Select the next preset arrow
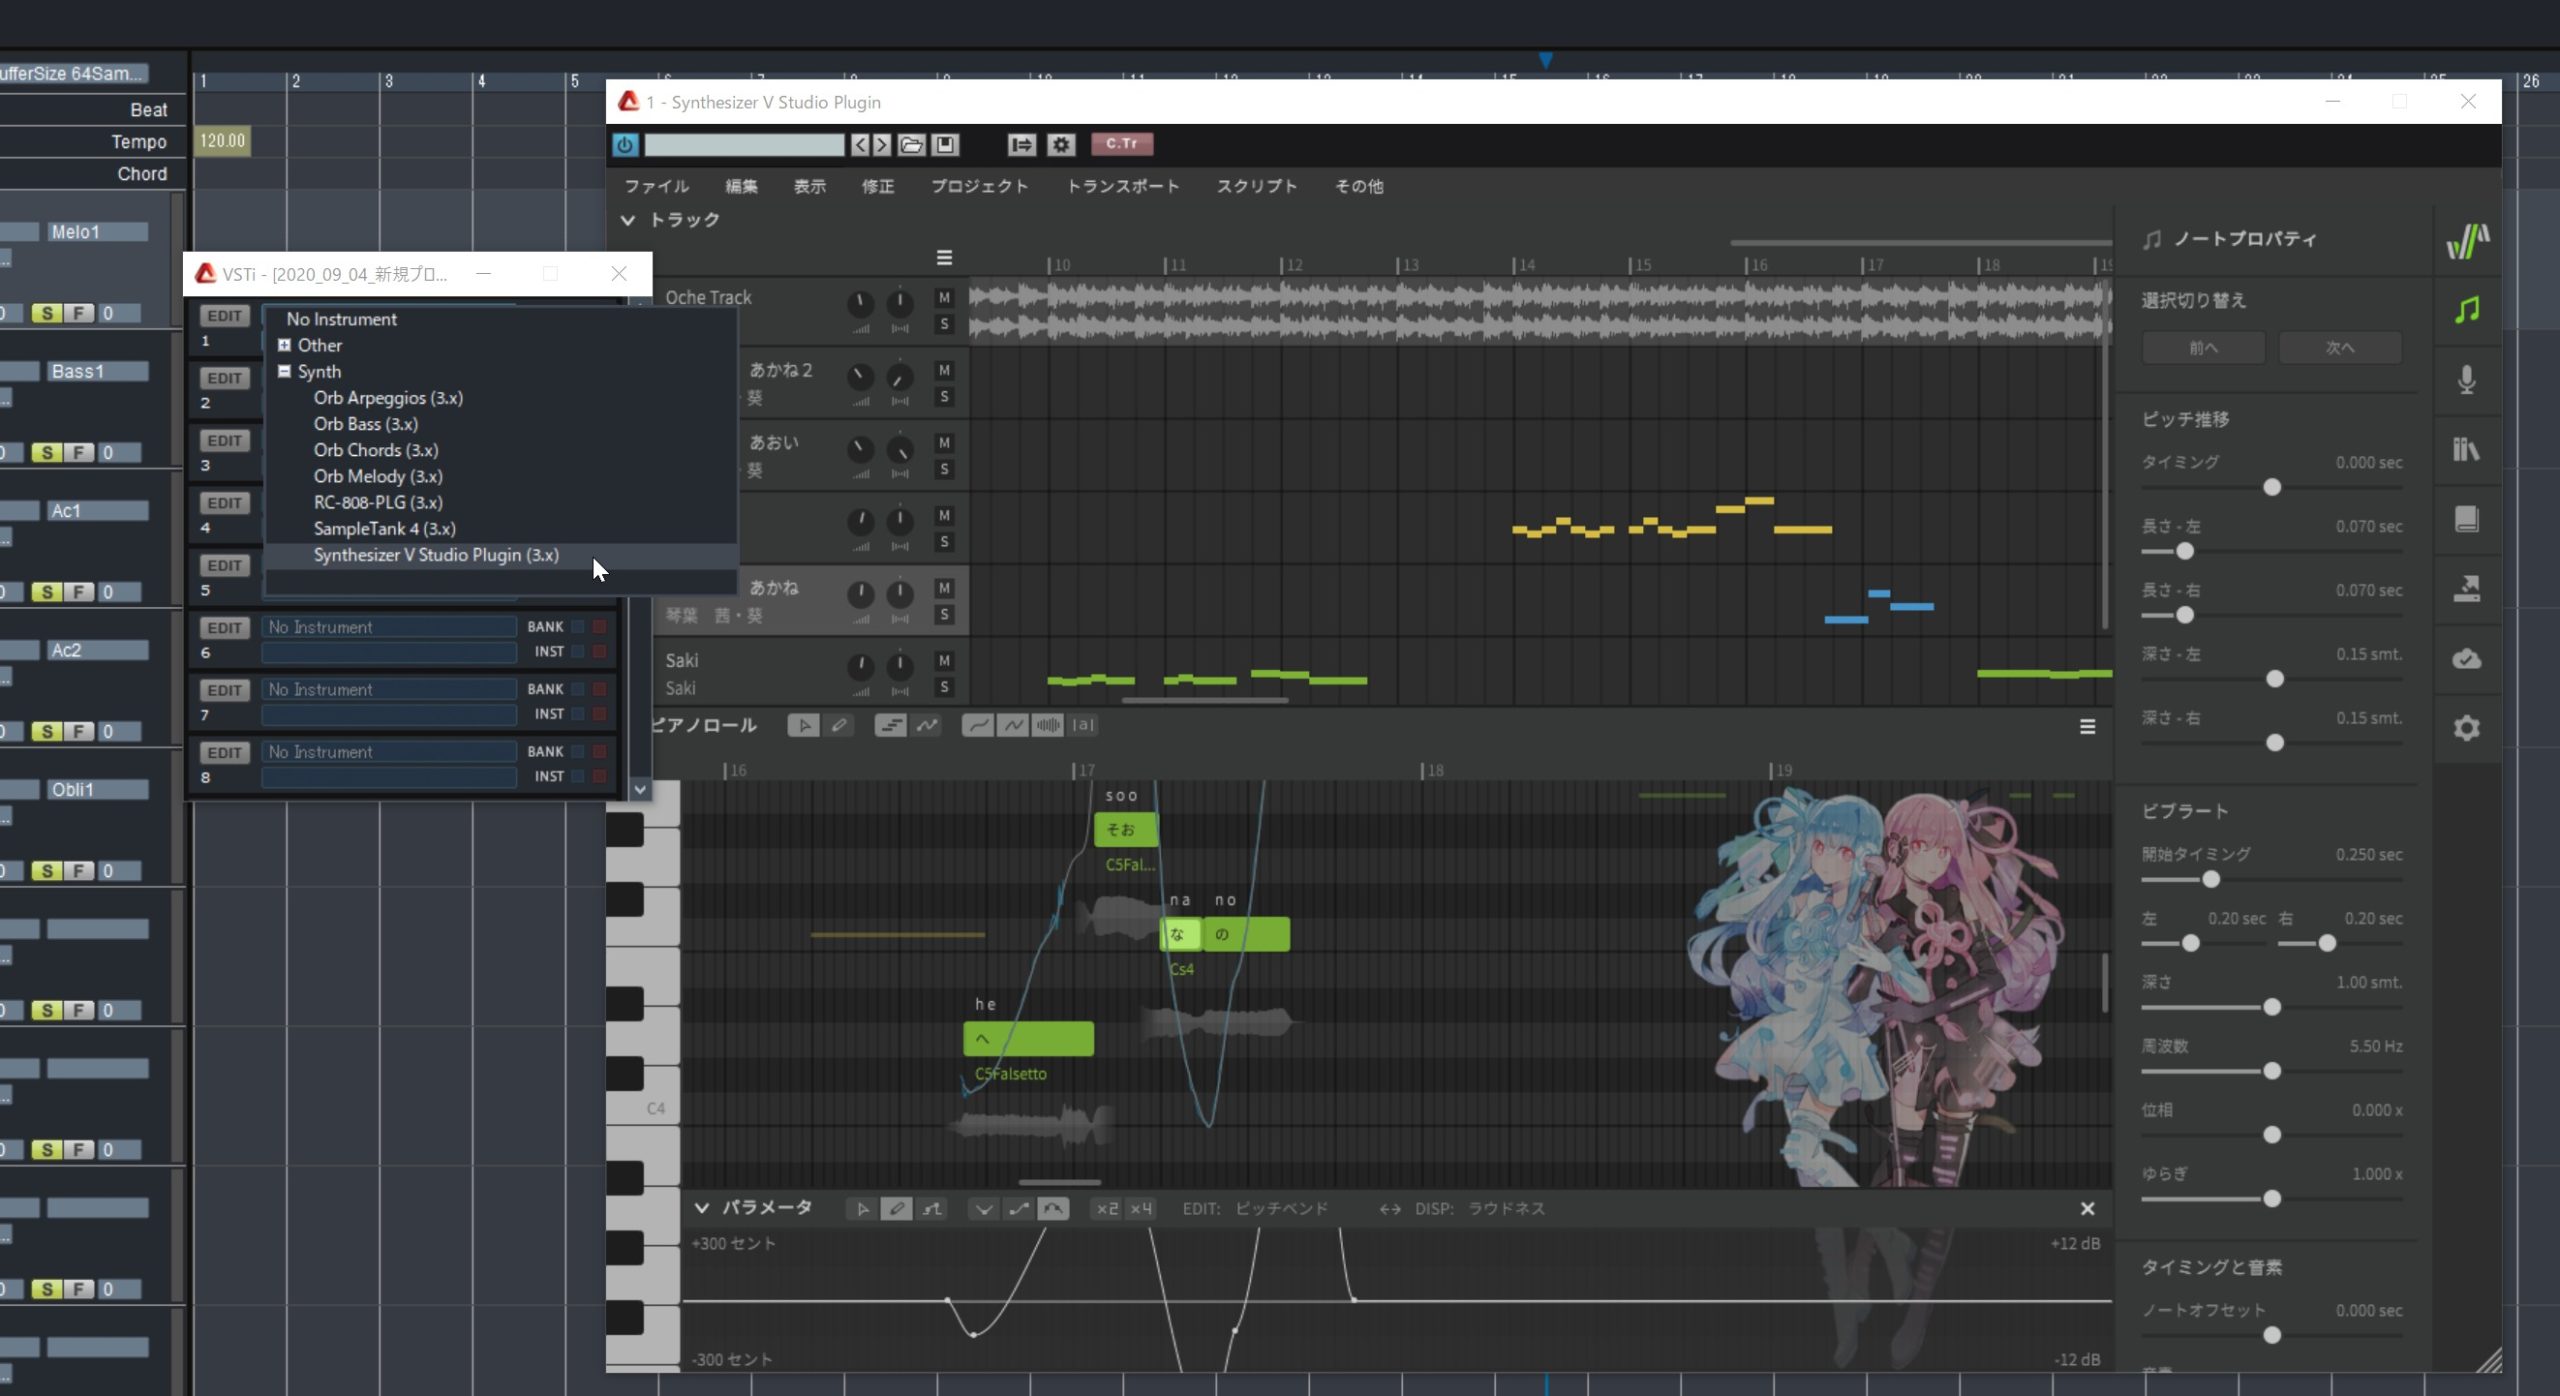2560x1396 pixels. [x=882, y=145]
